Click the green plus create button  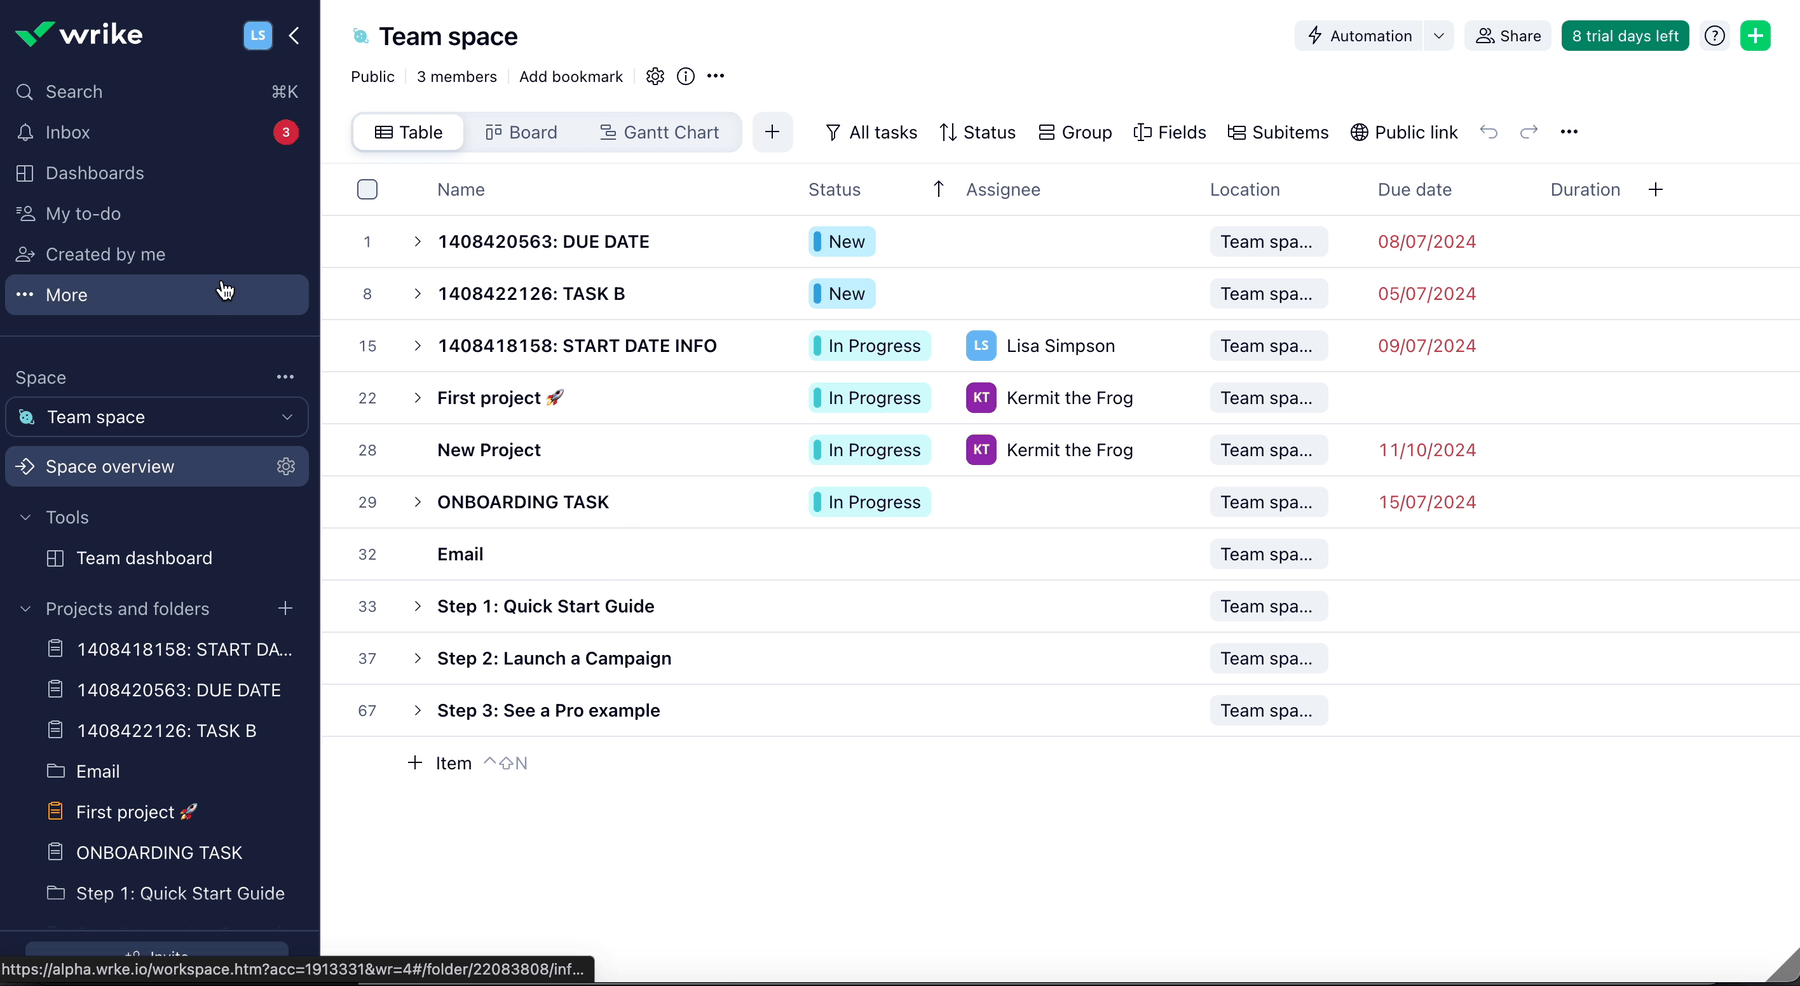[1755, 36]
